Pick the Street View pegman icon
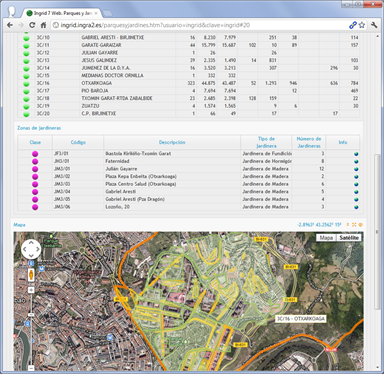384x374 pixels. (x=31, y=276)
